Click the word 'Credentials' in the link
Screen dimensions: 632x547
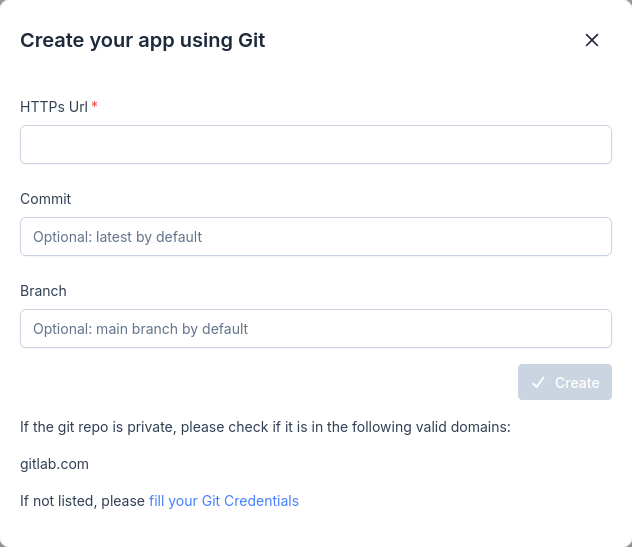pos(261,501)
